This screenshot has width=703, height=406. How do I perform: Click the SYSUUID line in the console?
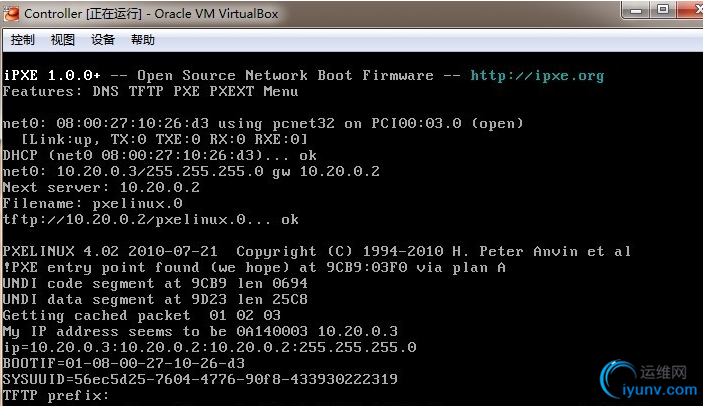coord(200,379)
